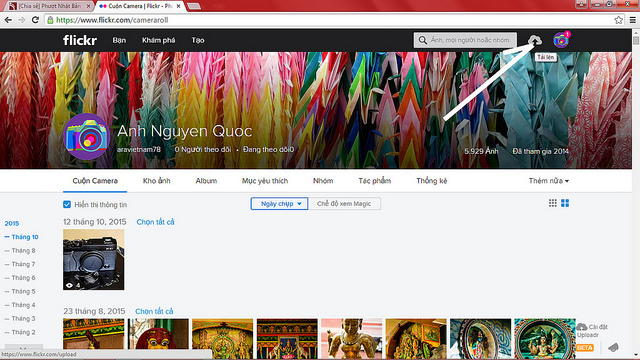Click the search magnifier icon
This screenshot has width=640, height=360.
[x=422, y=40]
